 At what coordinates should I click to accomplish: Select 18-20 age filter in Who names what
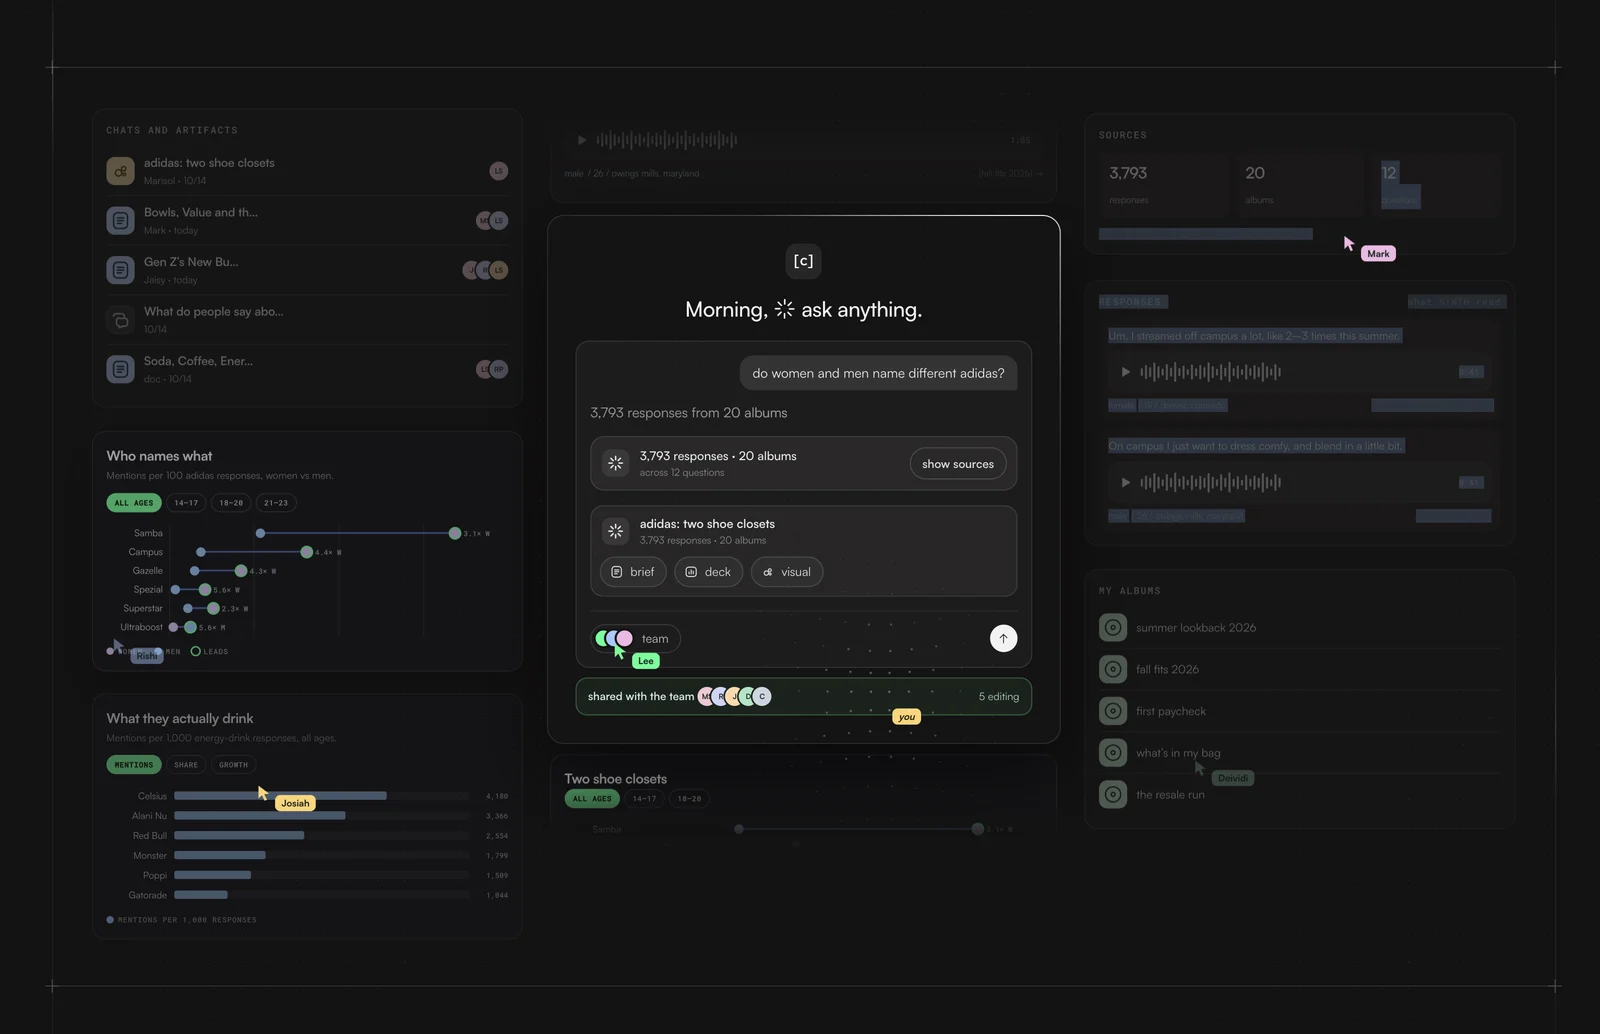coord(231,503)
